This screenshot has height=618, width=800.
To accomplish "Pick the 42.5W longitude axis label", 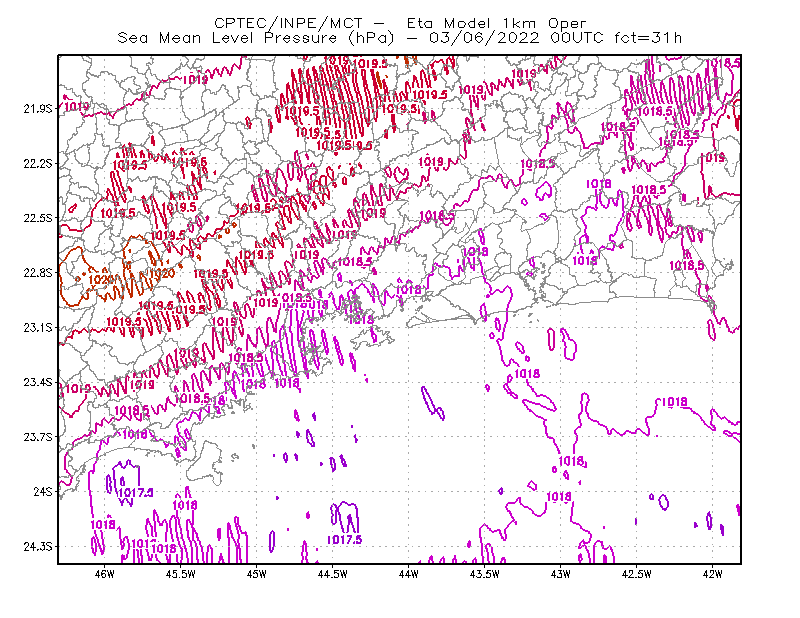I will click(x=637, y=574).
